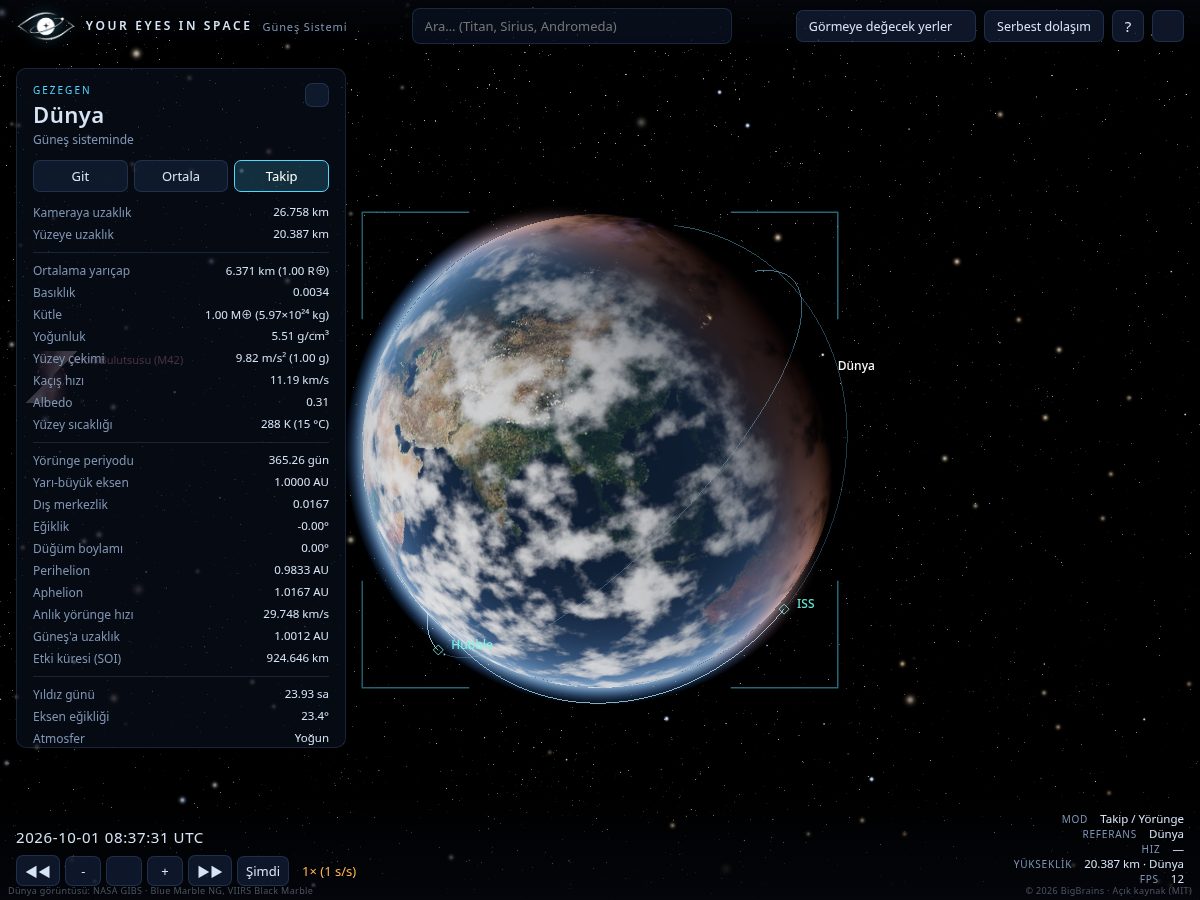Click the Dış merkezlik value 0.0167

(311, 504)
